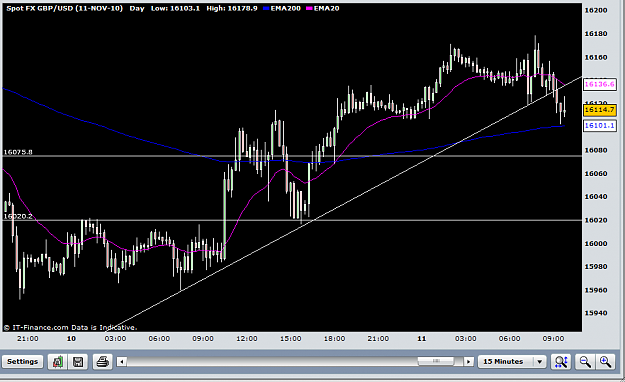Print the chart using the printer icon
The height and width of the screenshot is (382, 625).
102,362
